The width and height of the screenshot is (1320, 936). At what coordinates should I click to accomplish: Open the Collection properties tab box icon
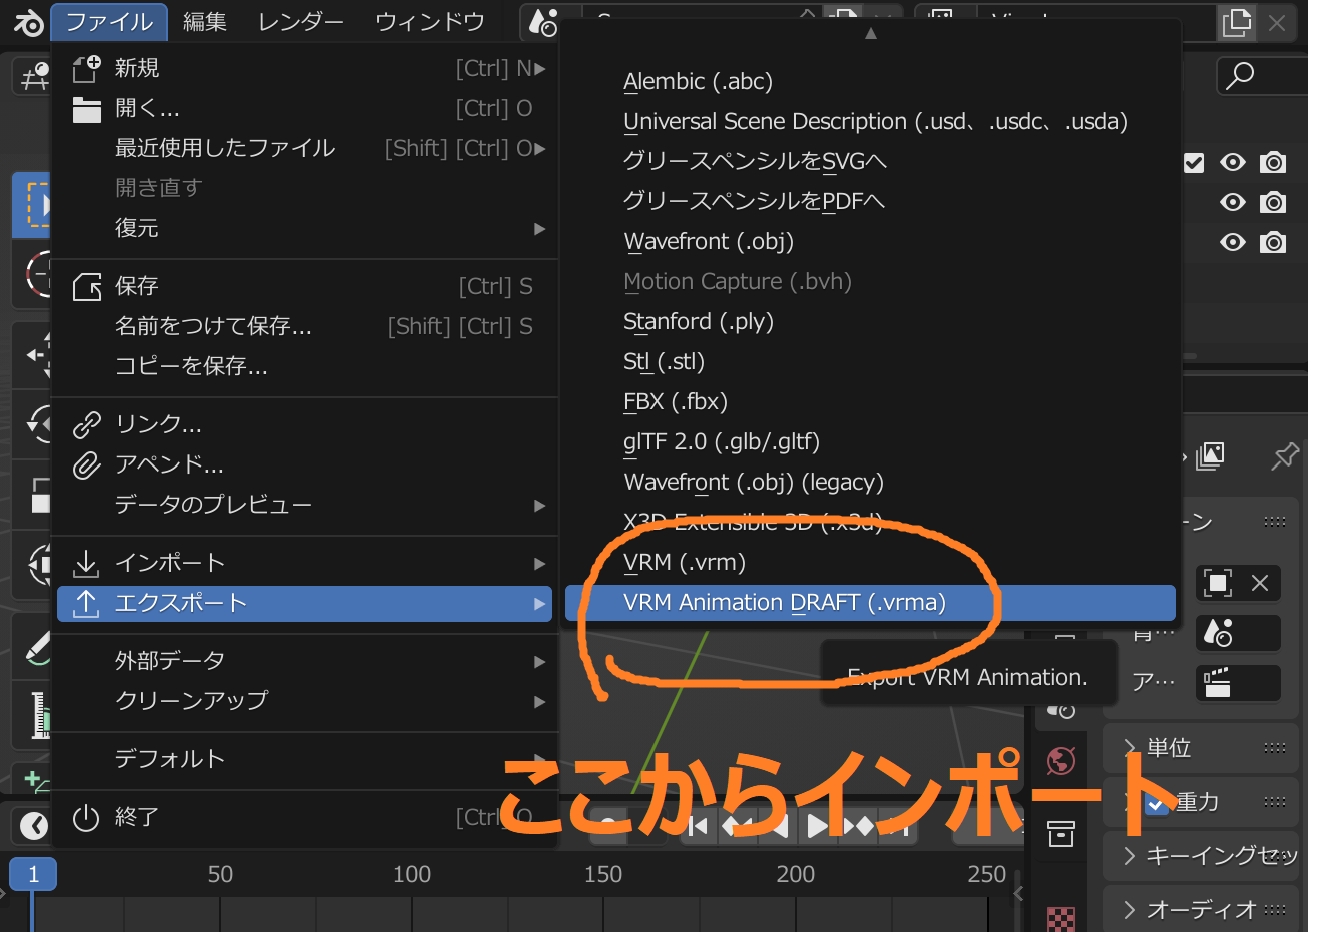point(1060,833)
